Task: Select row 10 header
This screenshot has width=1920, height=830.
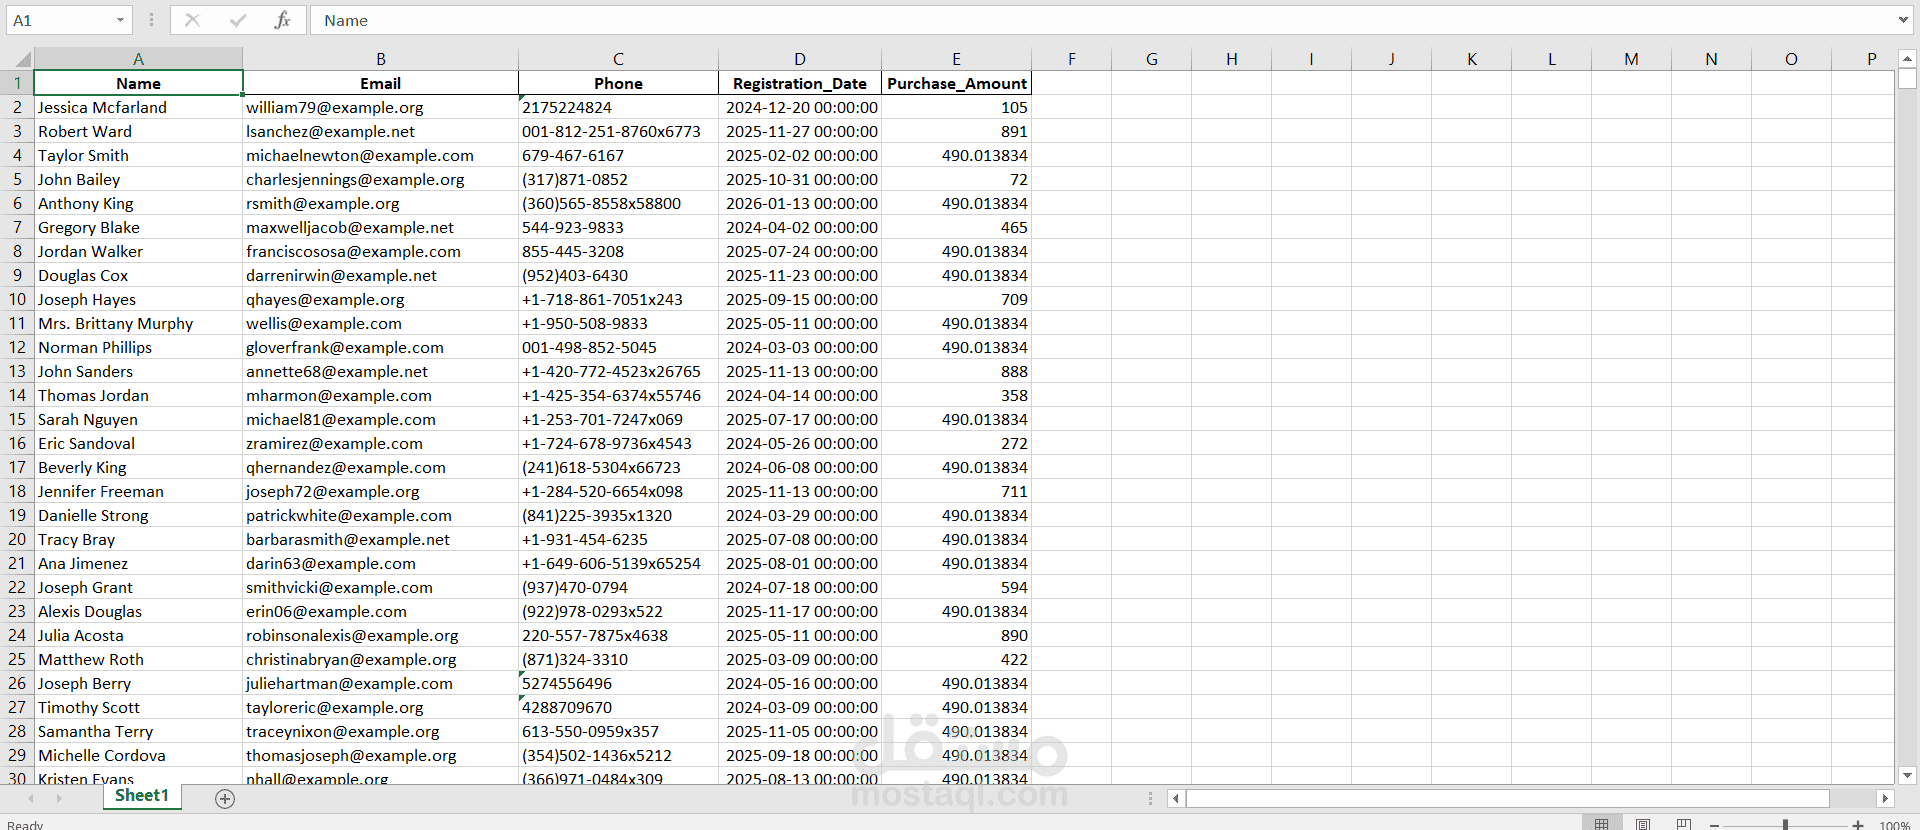Action: [x=17, y=299]
